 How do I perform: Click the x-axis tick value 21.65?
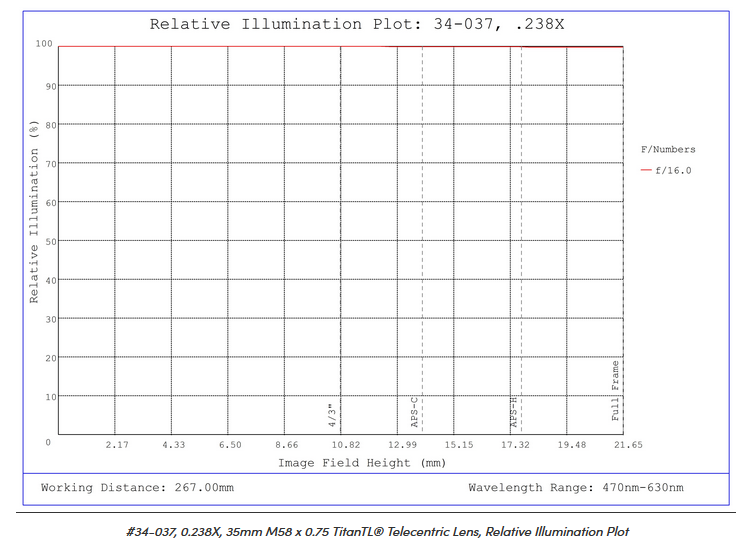pyautogui.click(x=628, y=445)
